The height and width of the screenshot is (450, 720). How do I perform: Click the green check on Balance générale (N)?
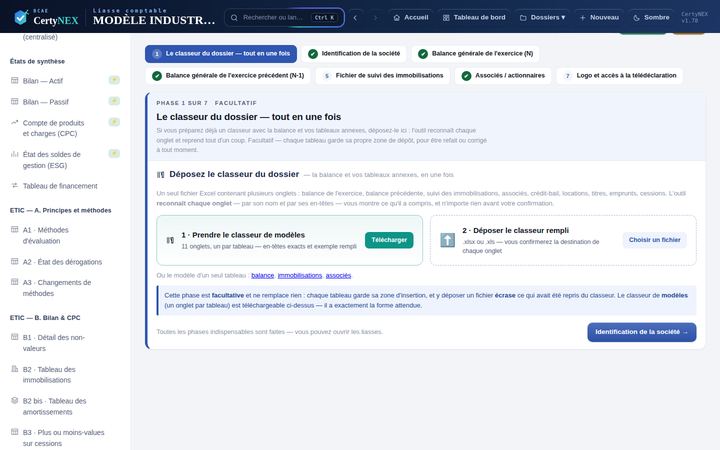click(x=423, y=54)
